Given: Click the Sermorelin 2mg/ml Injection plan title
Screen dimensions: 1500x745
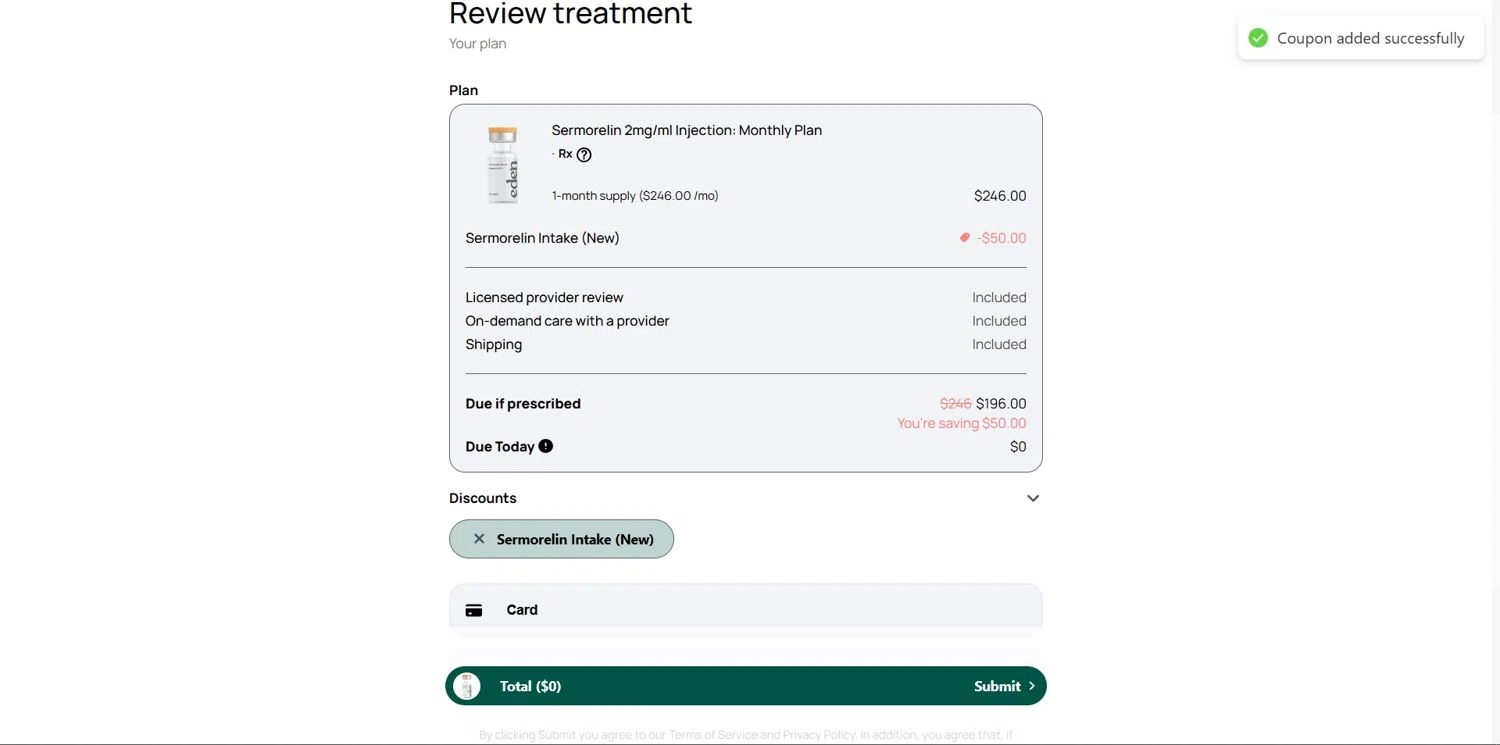Looking at the screenshot, I should click(x=687, y=130).
